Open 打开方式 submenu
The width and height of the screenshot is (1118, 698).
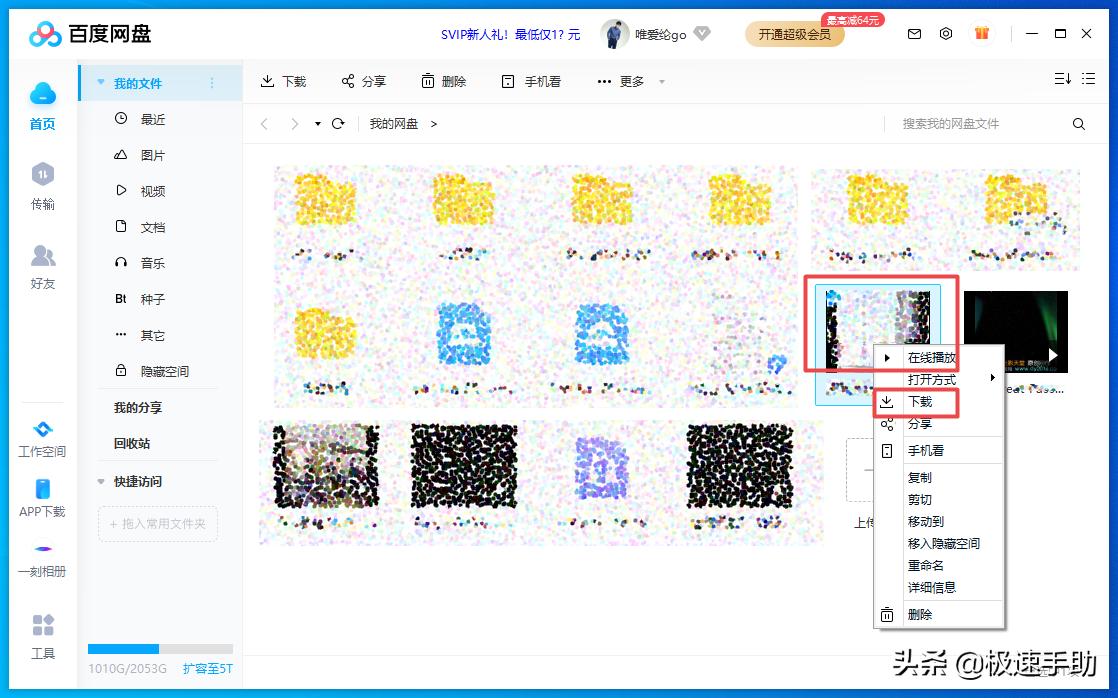(939, 379)
